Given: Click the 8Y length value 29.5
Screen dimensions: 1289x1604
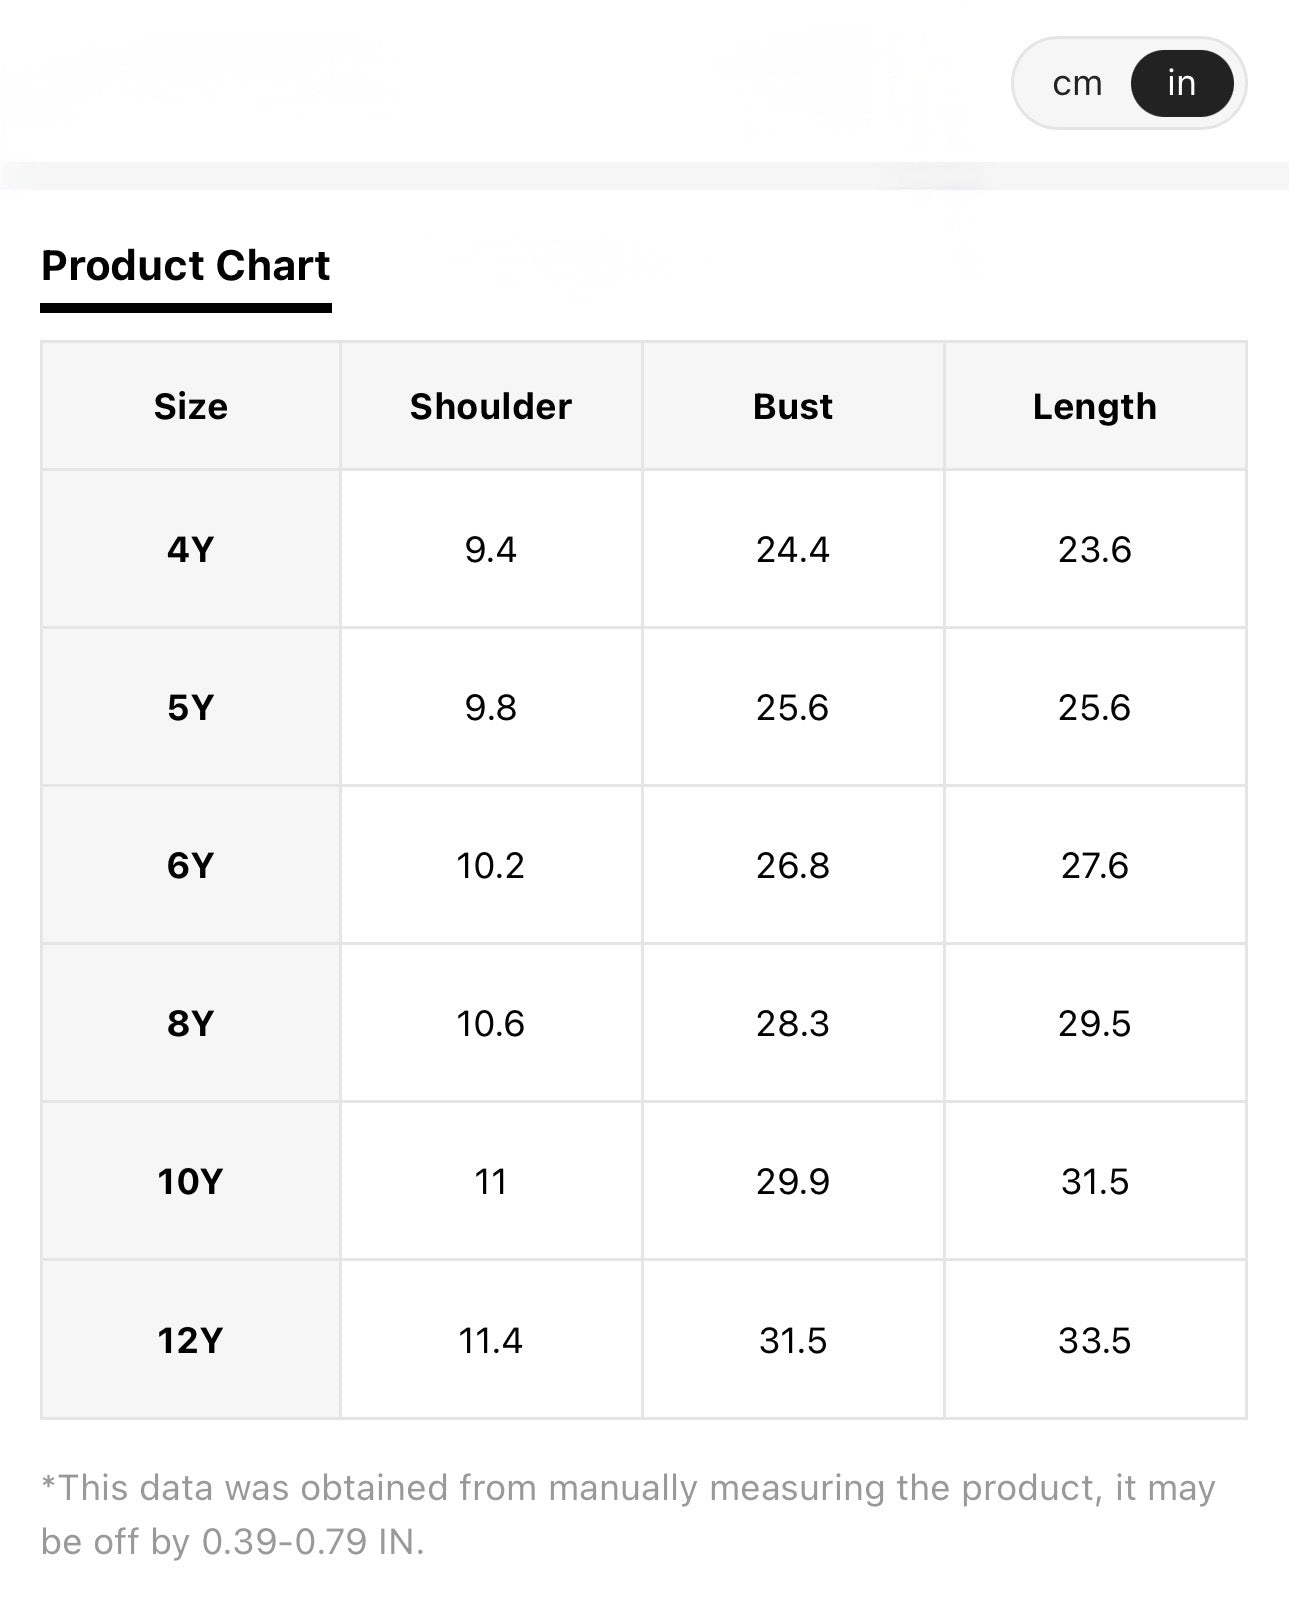Looking at the screenshot, I should tap(1095, 1023).
